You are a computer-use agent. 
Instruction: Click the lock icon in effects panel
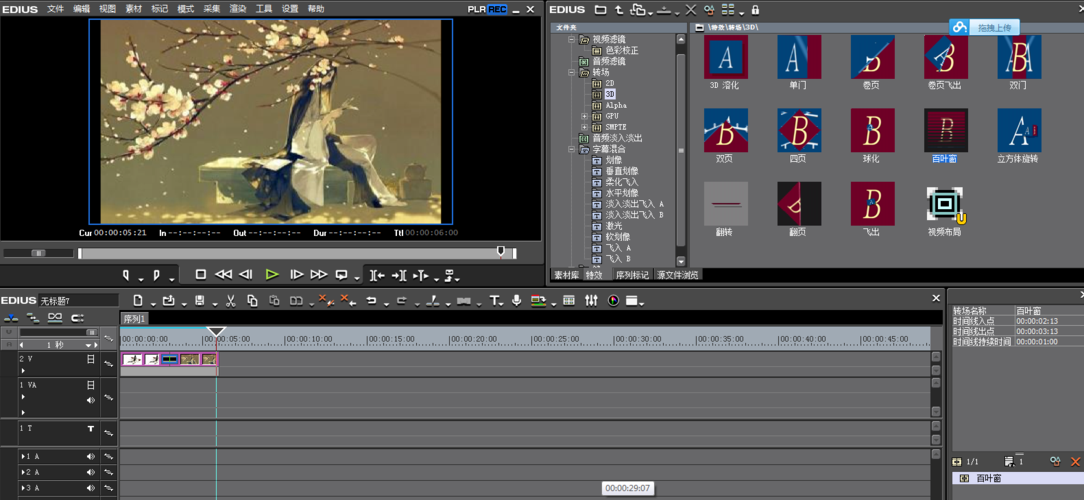[x=755, y=10]
